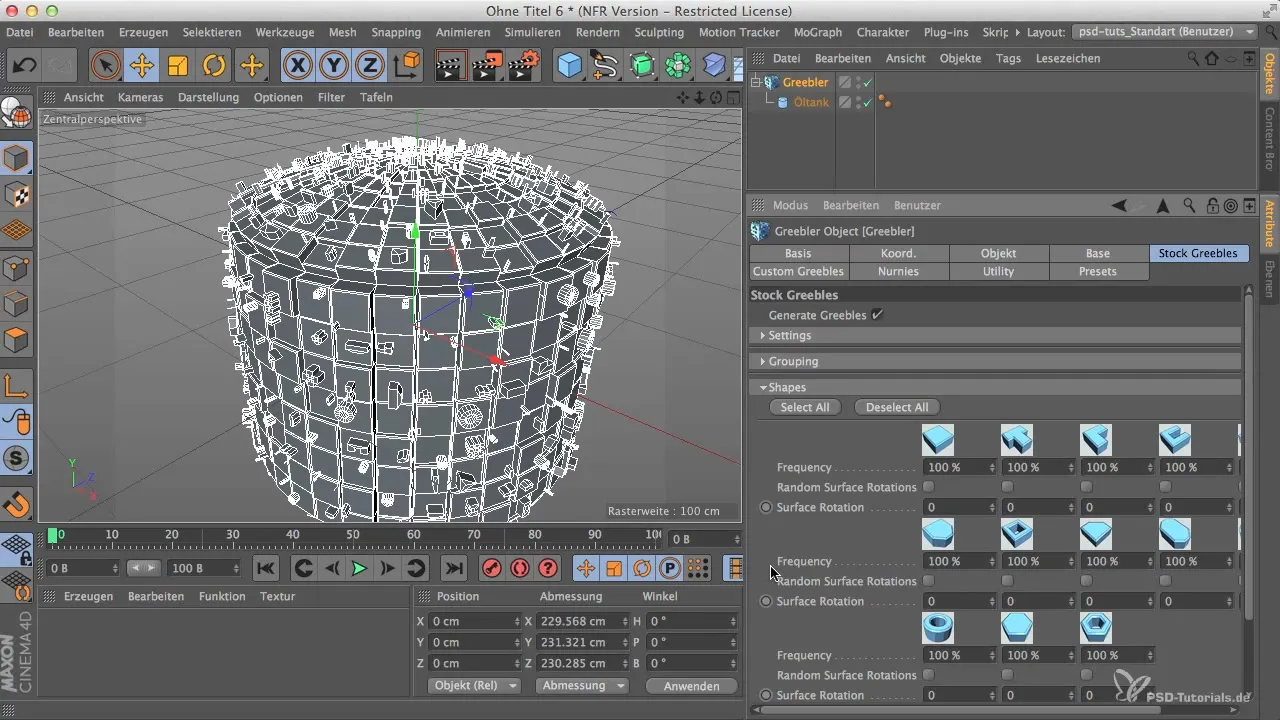Screen dimensions: 1280x720
Task: Open viewport Kameras menu
Action: click(140, 97)
